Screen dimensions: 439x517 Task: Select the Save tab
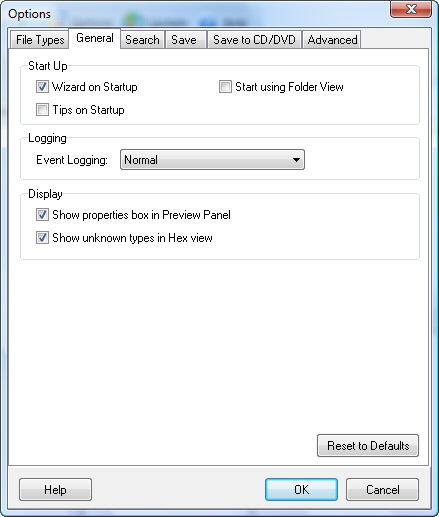[184, 40]
